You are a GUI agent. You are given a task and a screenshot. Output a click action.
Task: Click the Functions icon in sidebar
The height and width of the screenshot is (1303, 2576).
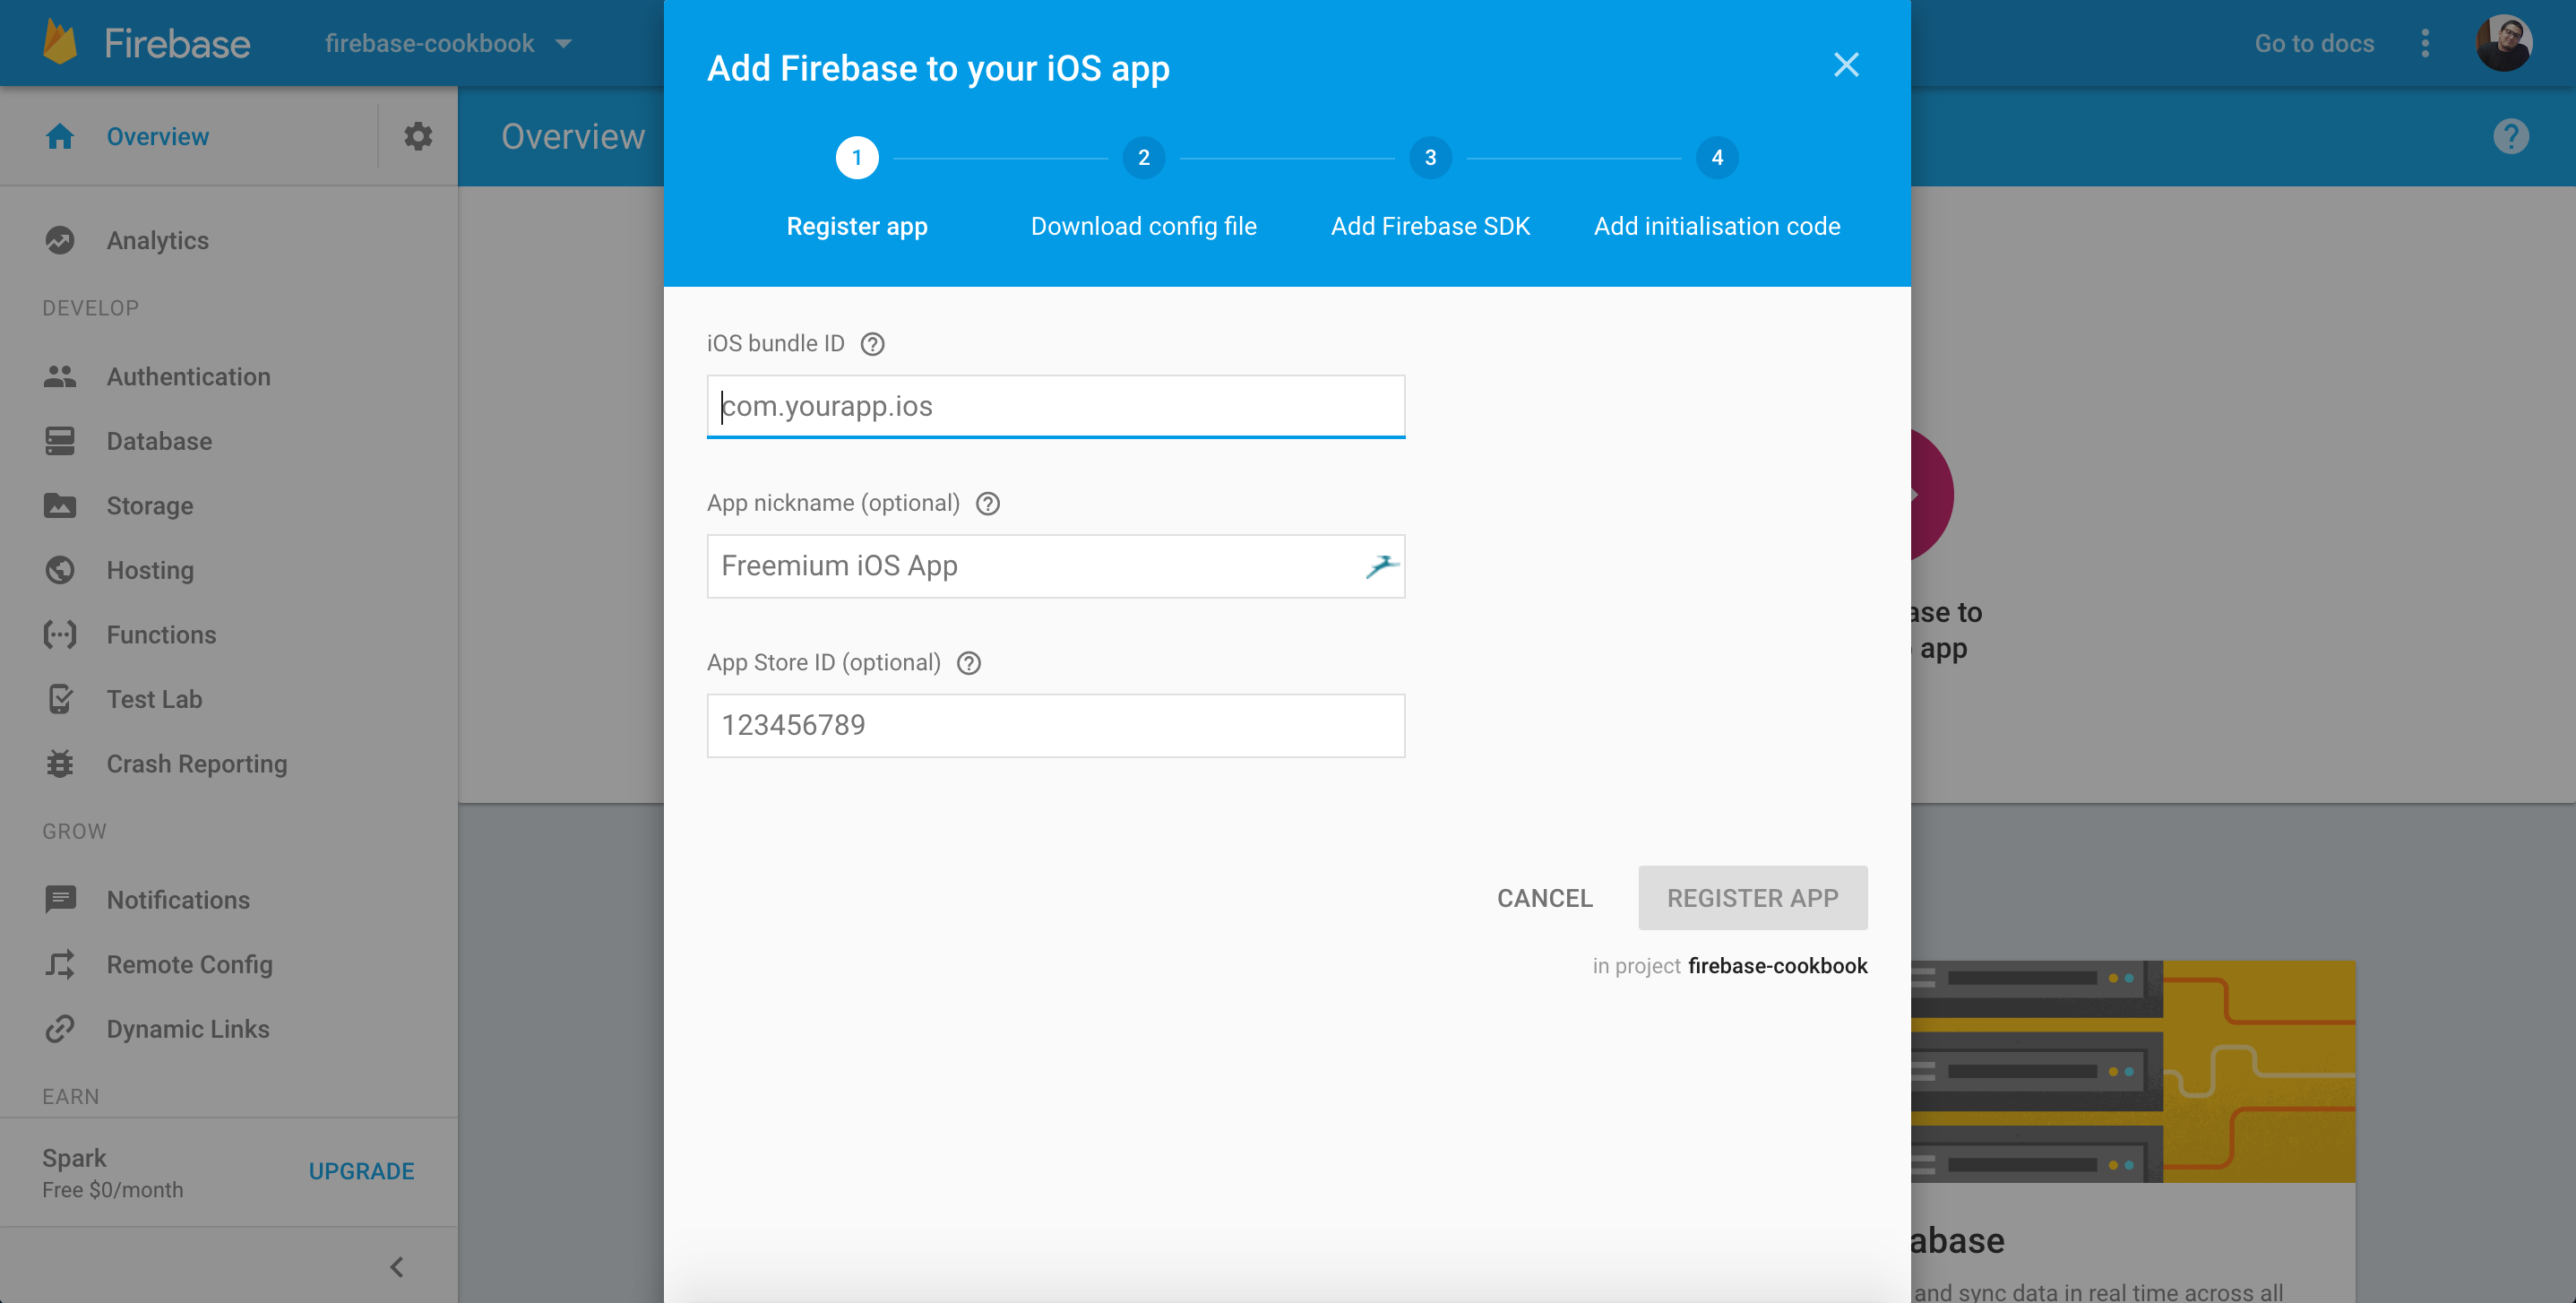tap(58, 634)
